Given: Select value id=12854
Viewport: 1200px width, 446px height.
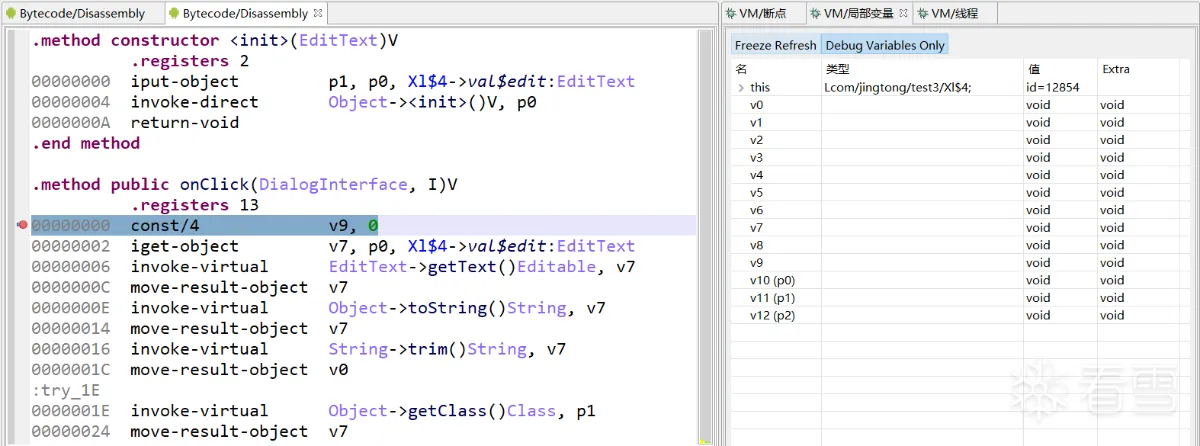Looking at the screenshot, I should point(1052,88).
